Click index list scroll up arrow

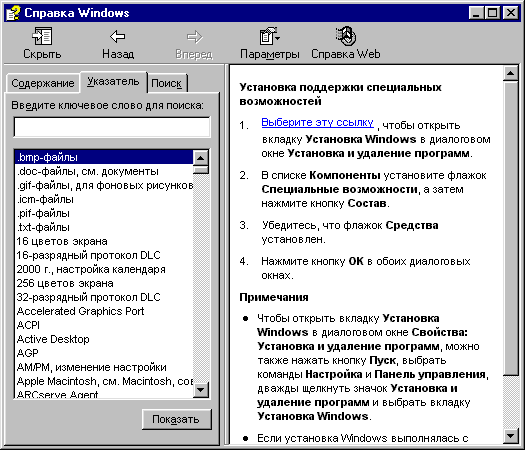[201, 157]
